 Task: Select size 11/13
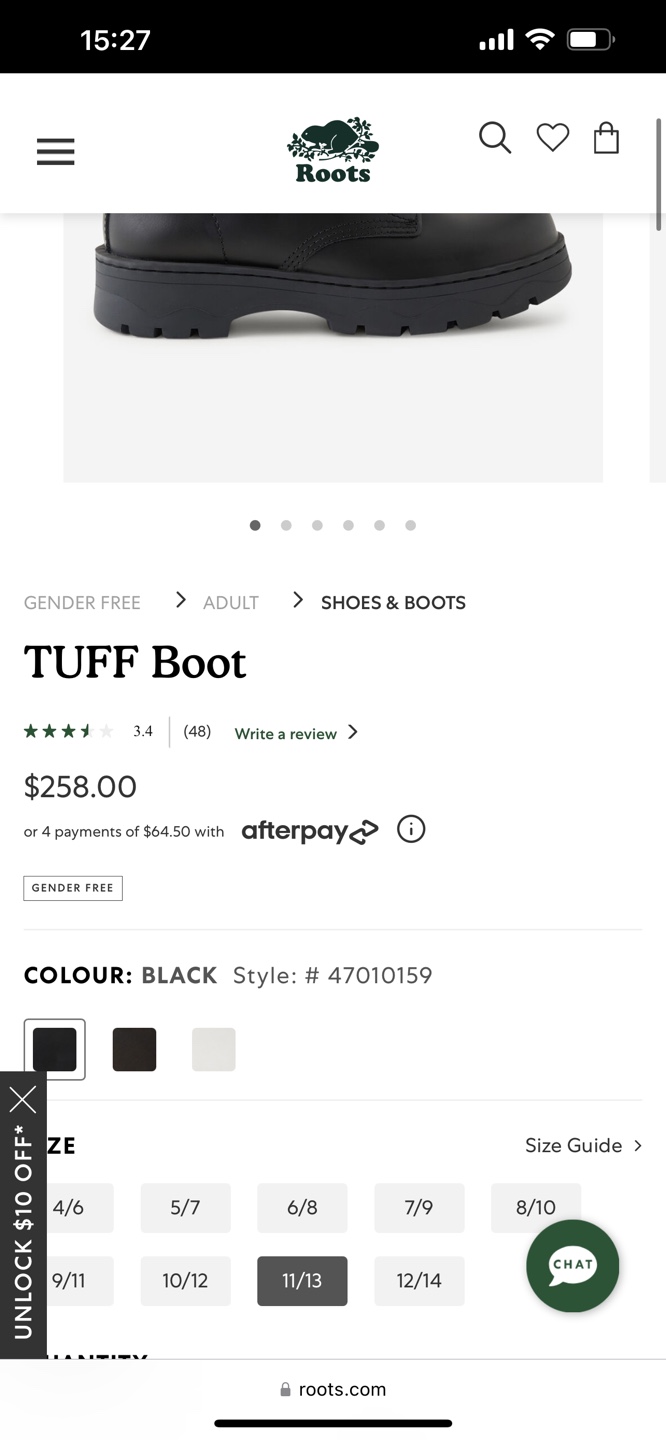[x=302, y=1280]
